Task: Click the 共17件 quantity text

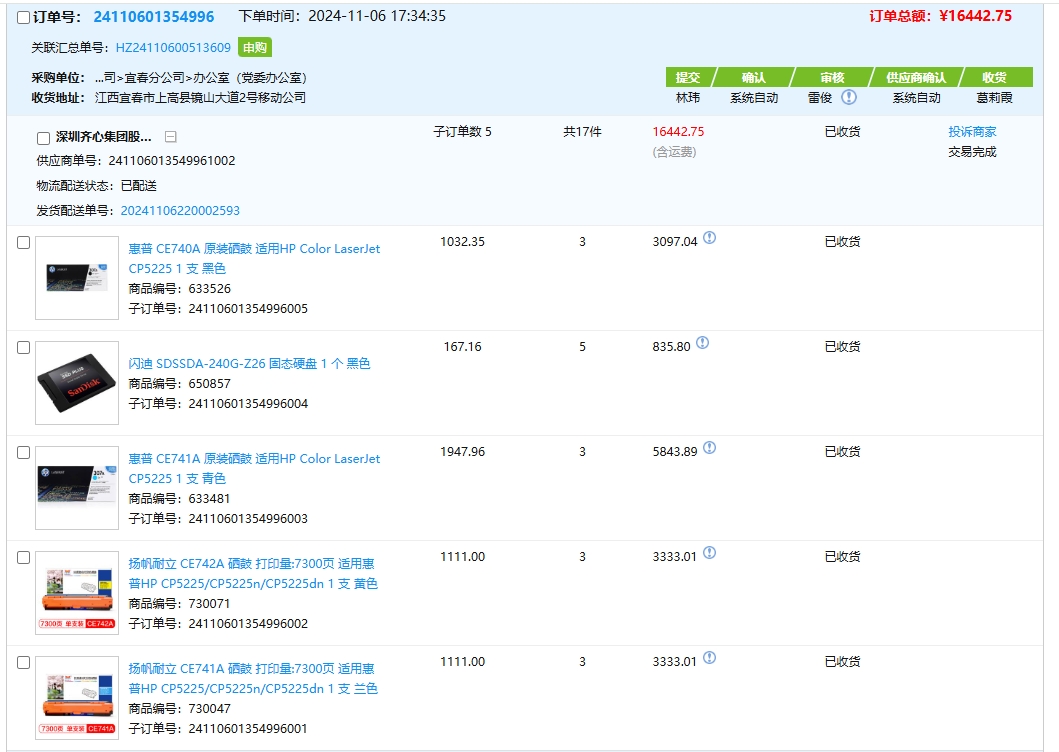Action: coord(582,132)
